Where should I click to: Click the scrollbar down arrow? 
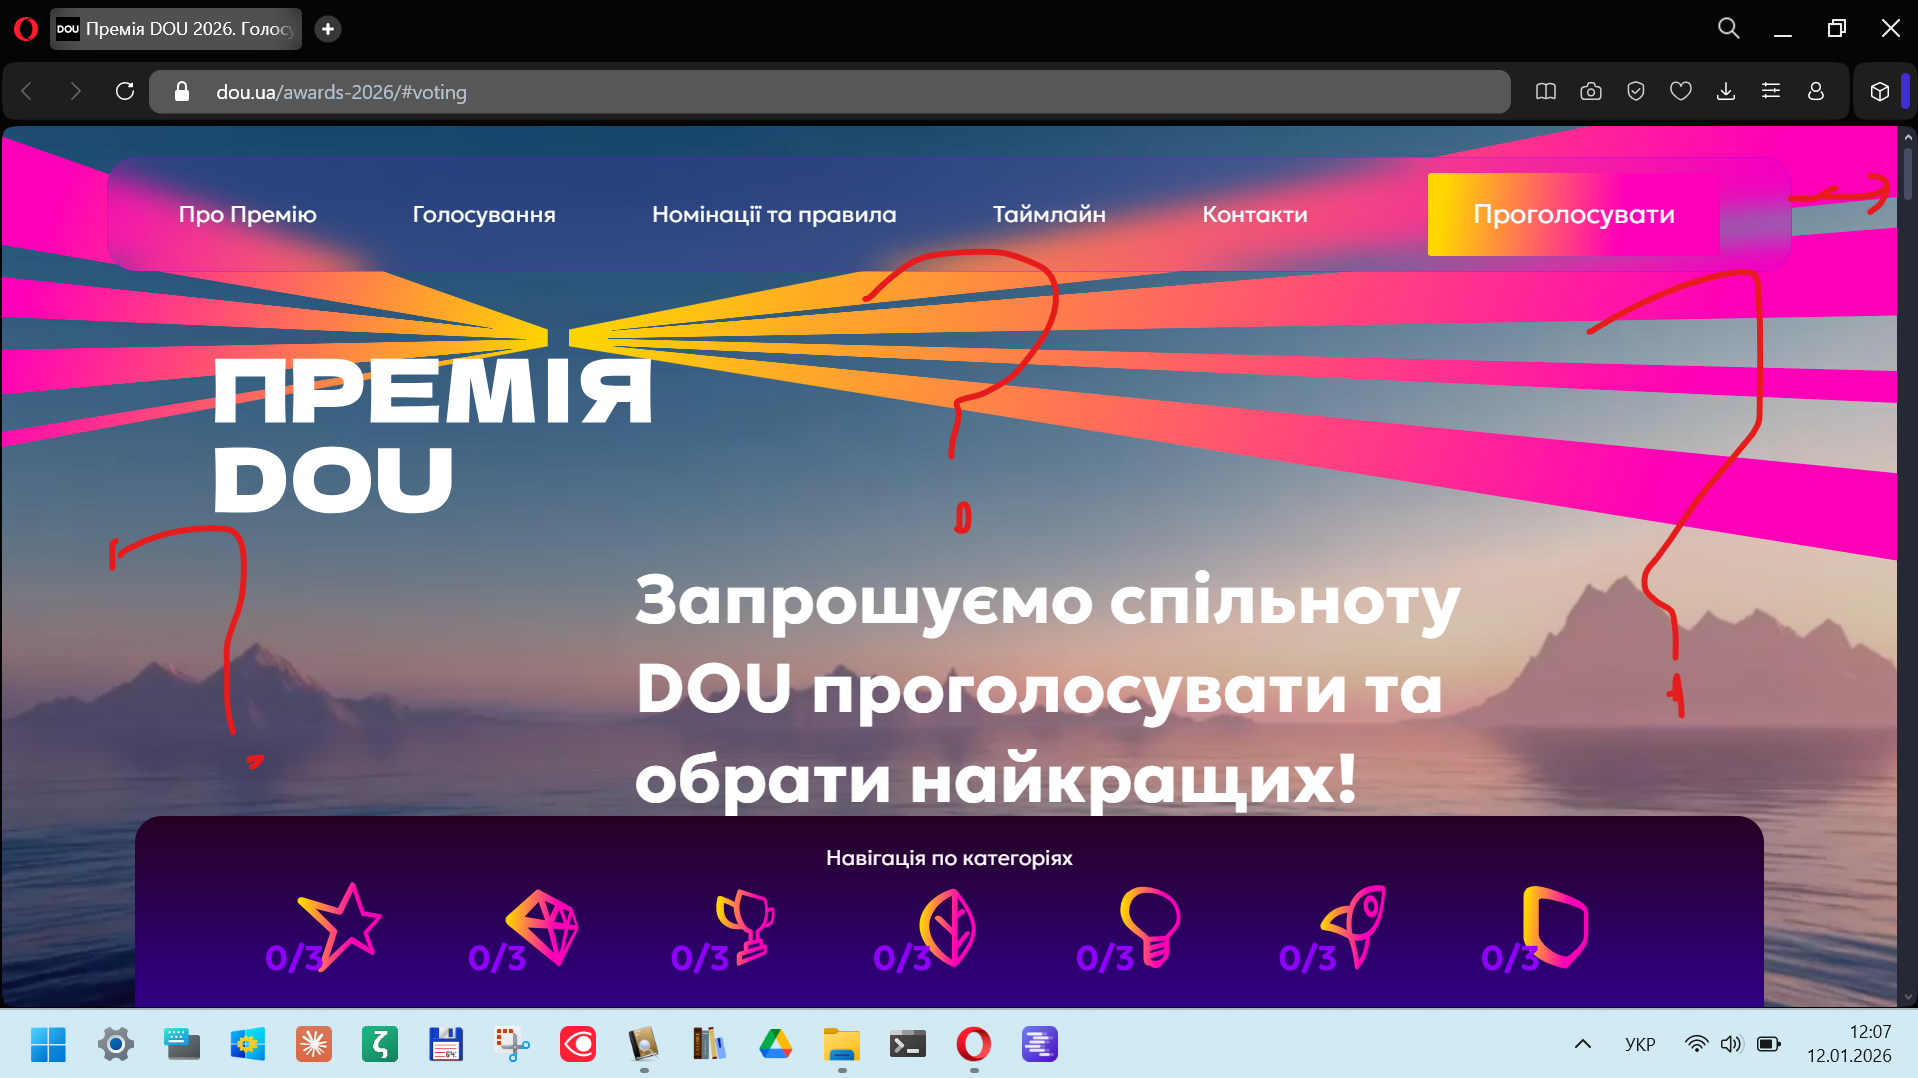pos(1907,997)
